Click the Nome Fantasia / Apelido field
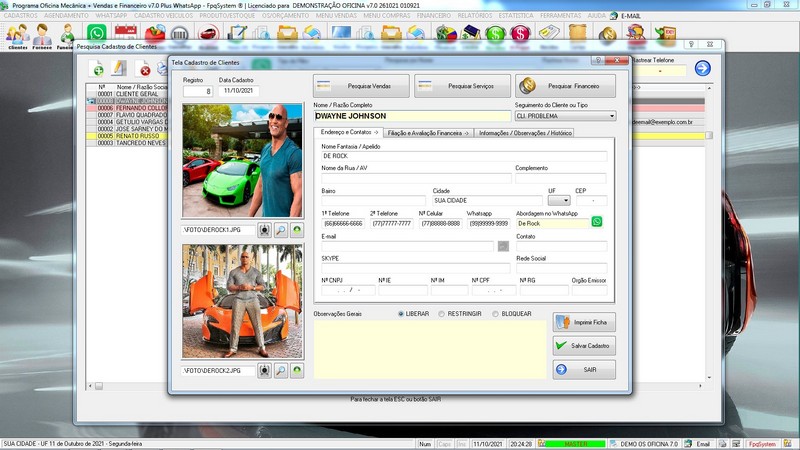Viewport: 800px width, 450px height. 464,156
